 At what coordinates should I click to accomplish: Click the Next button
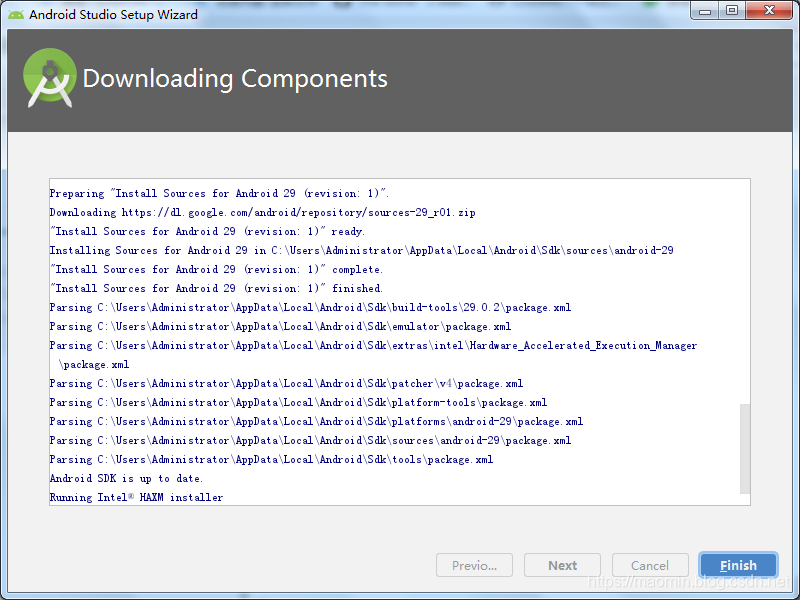click(x=562, y=565)
